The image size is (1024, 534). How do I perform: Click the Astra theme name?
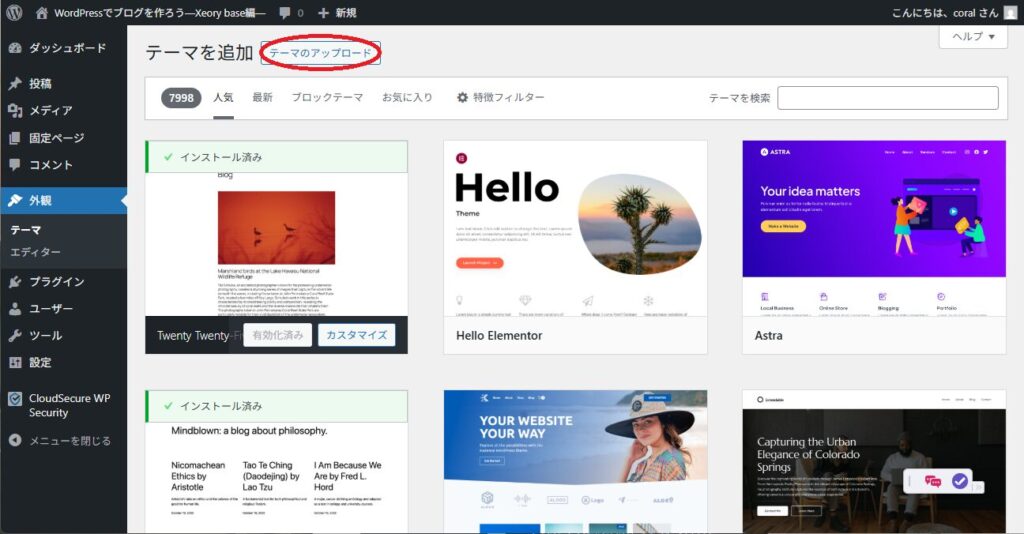click(x=769, y=336)
